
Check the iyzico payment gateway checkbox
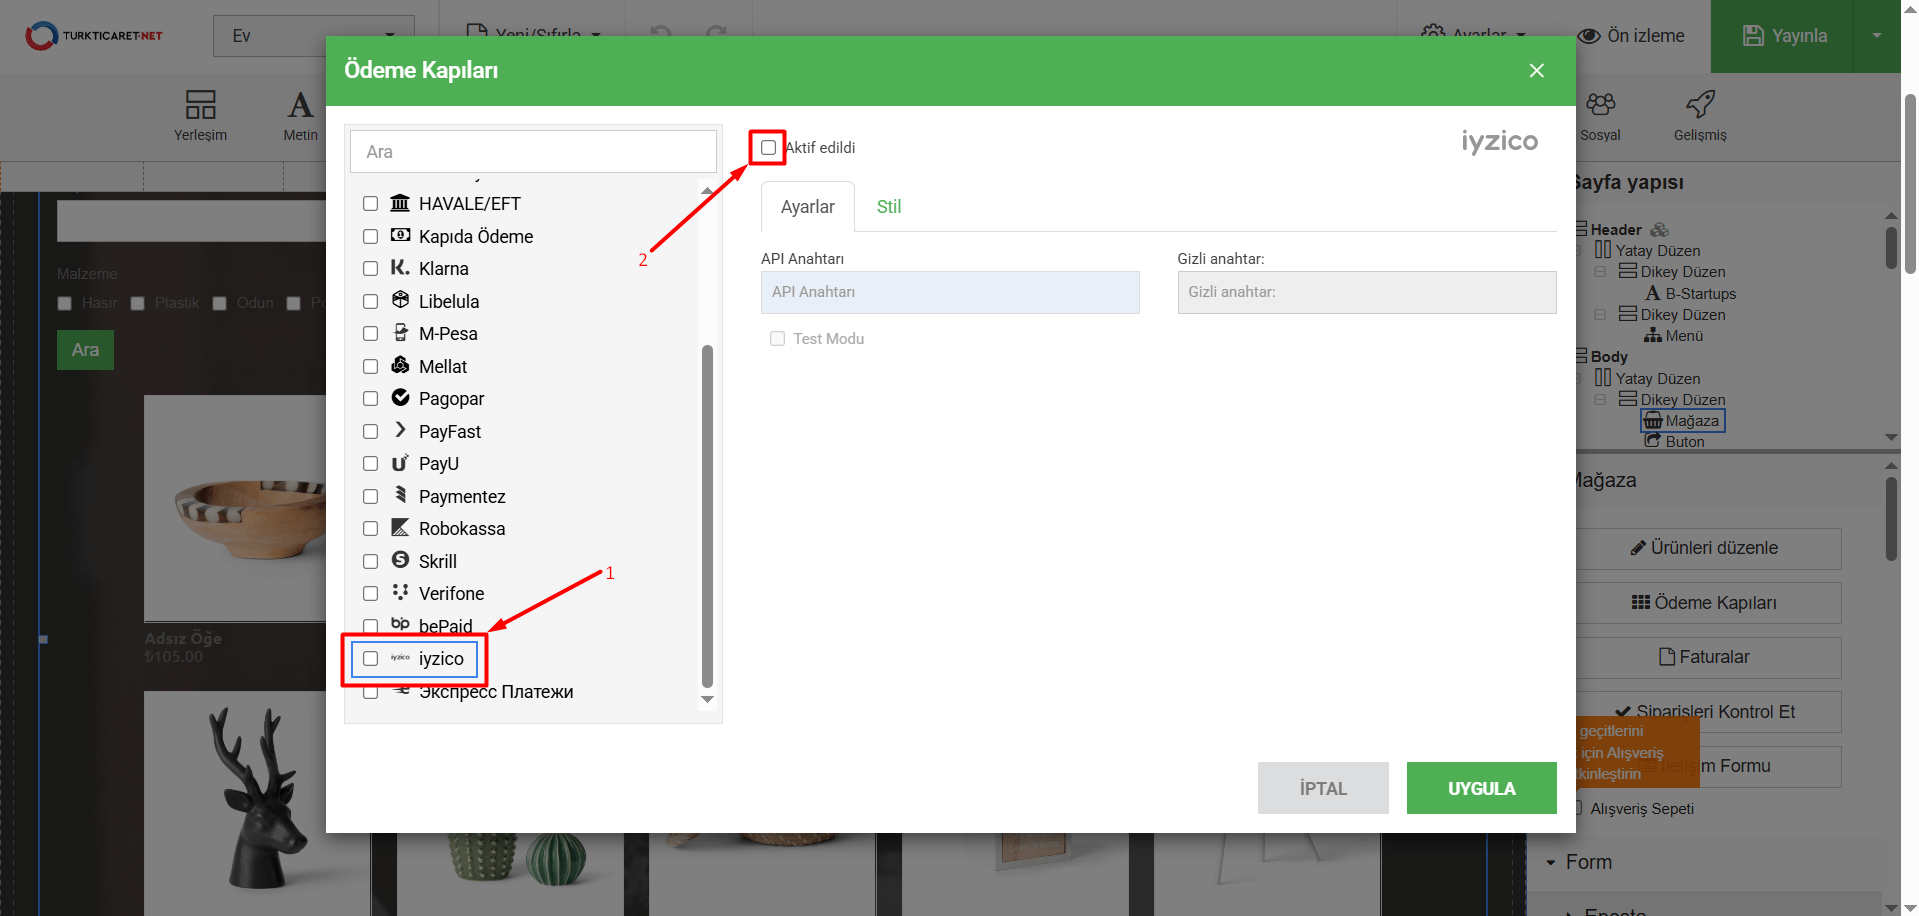pos(371,659)
